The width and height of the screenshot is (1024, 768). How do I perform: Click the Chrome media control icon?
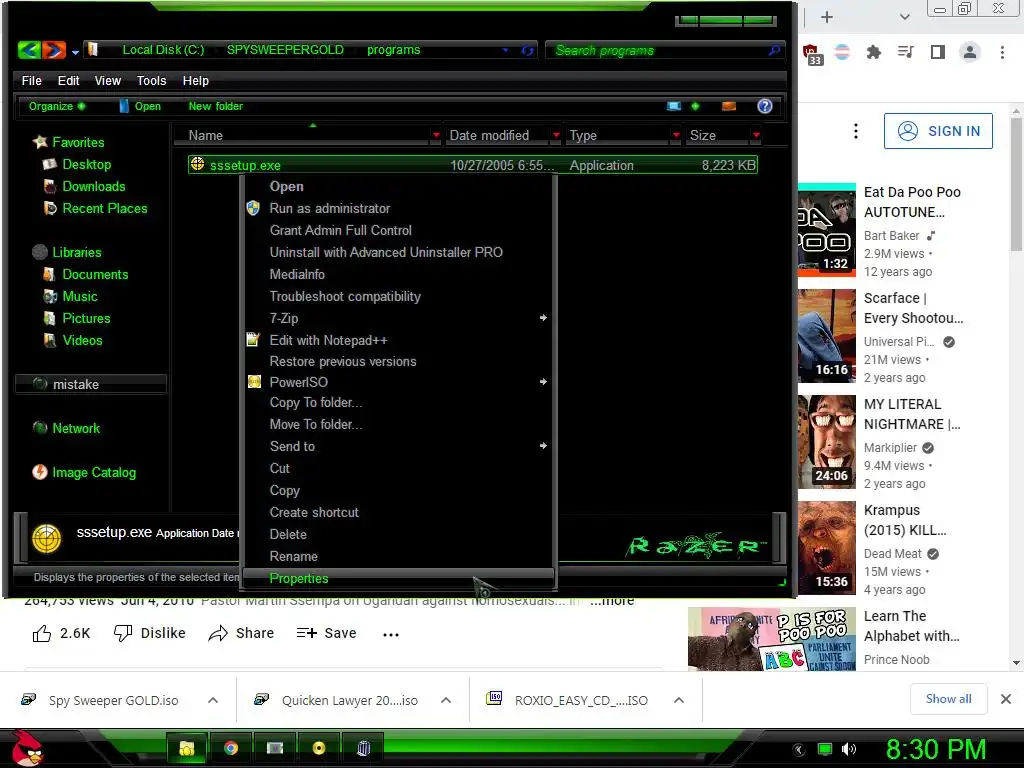click(x=906, y=52)
